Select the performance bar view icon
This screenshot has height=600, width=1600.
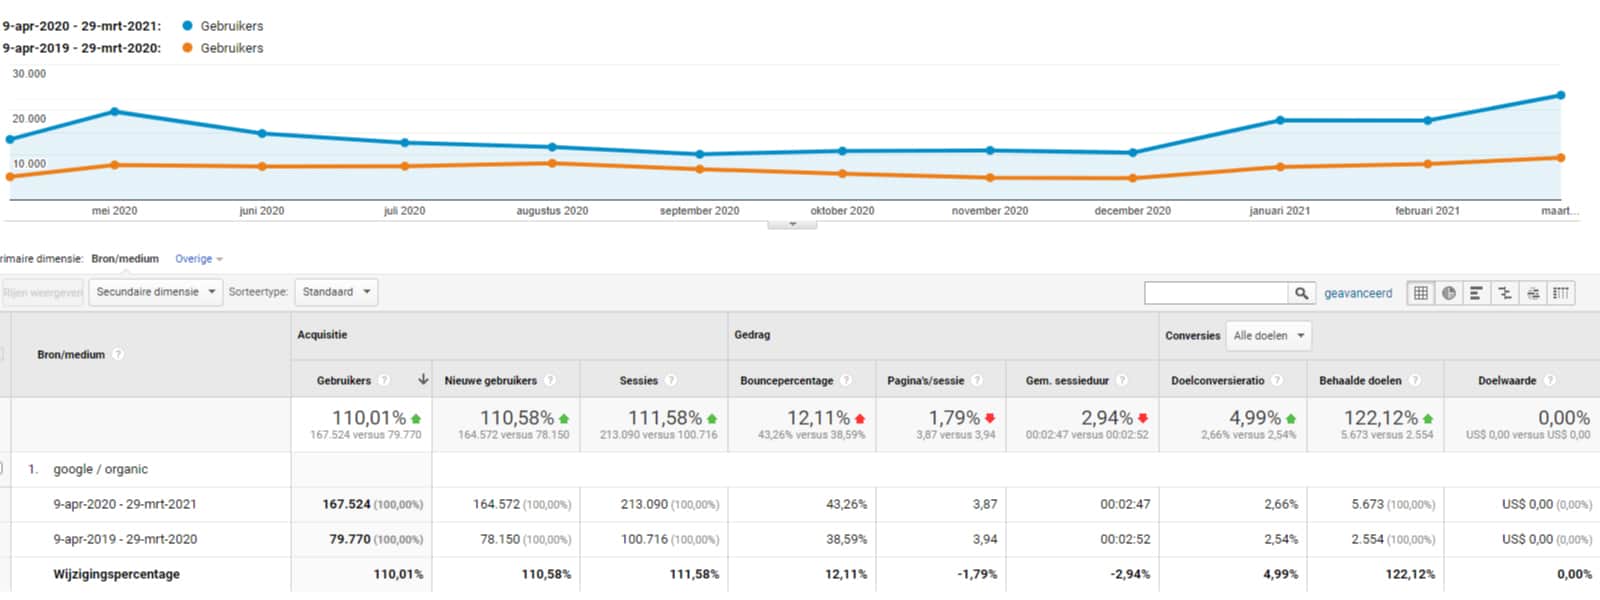tap(1476, 293)
